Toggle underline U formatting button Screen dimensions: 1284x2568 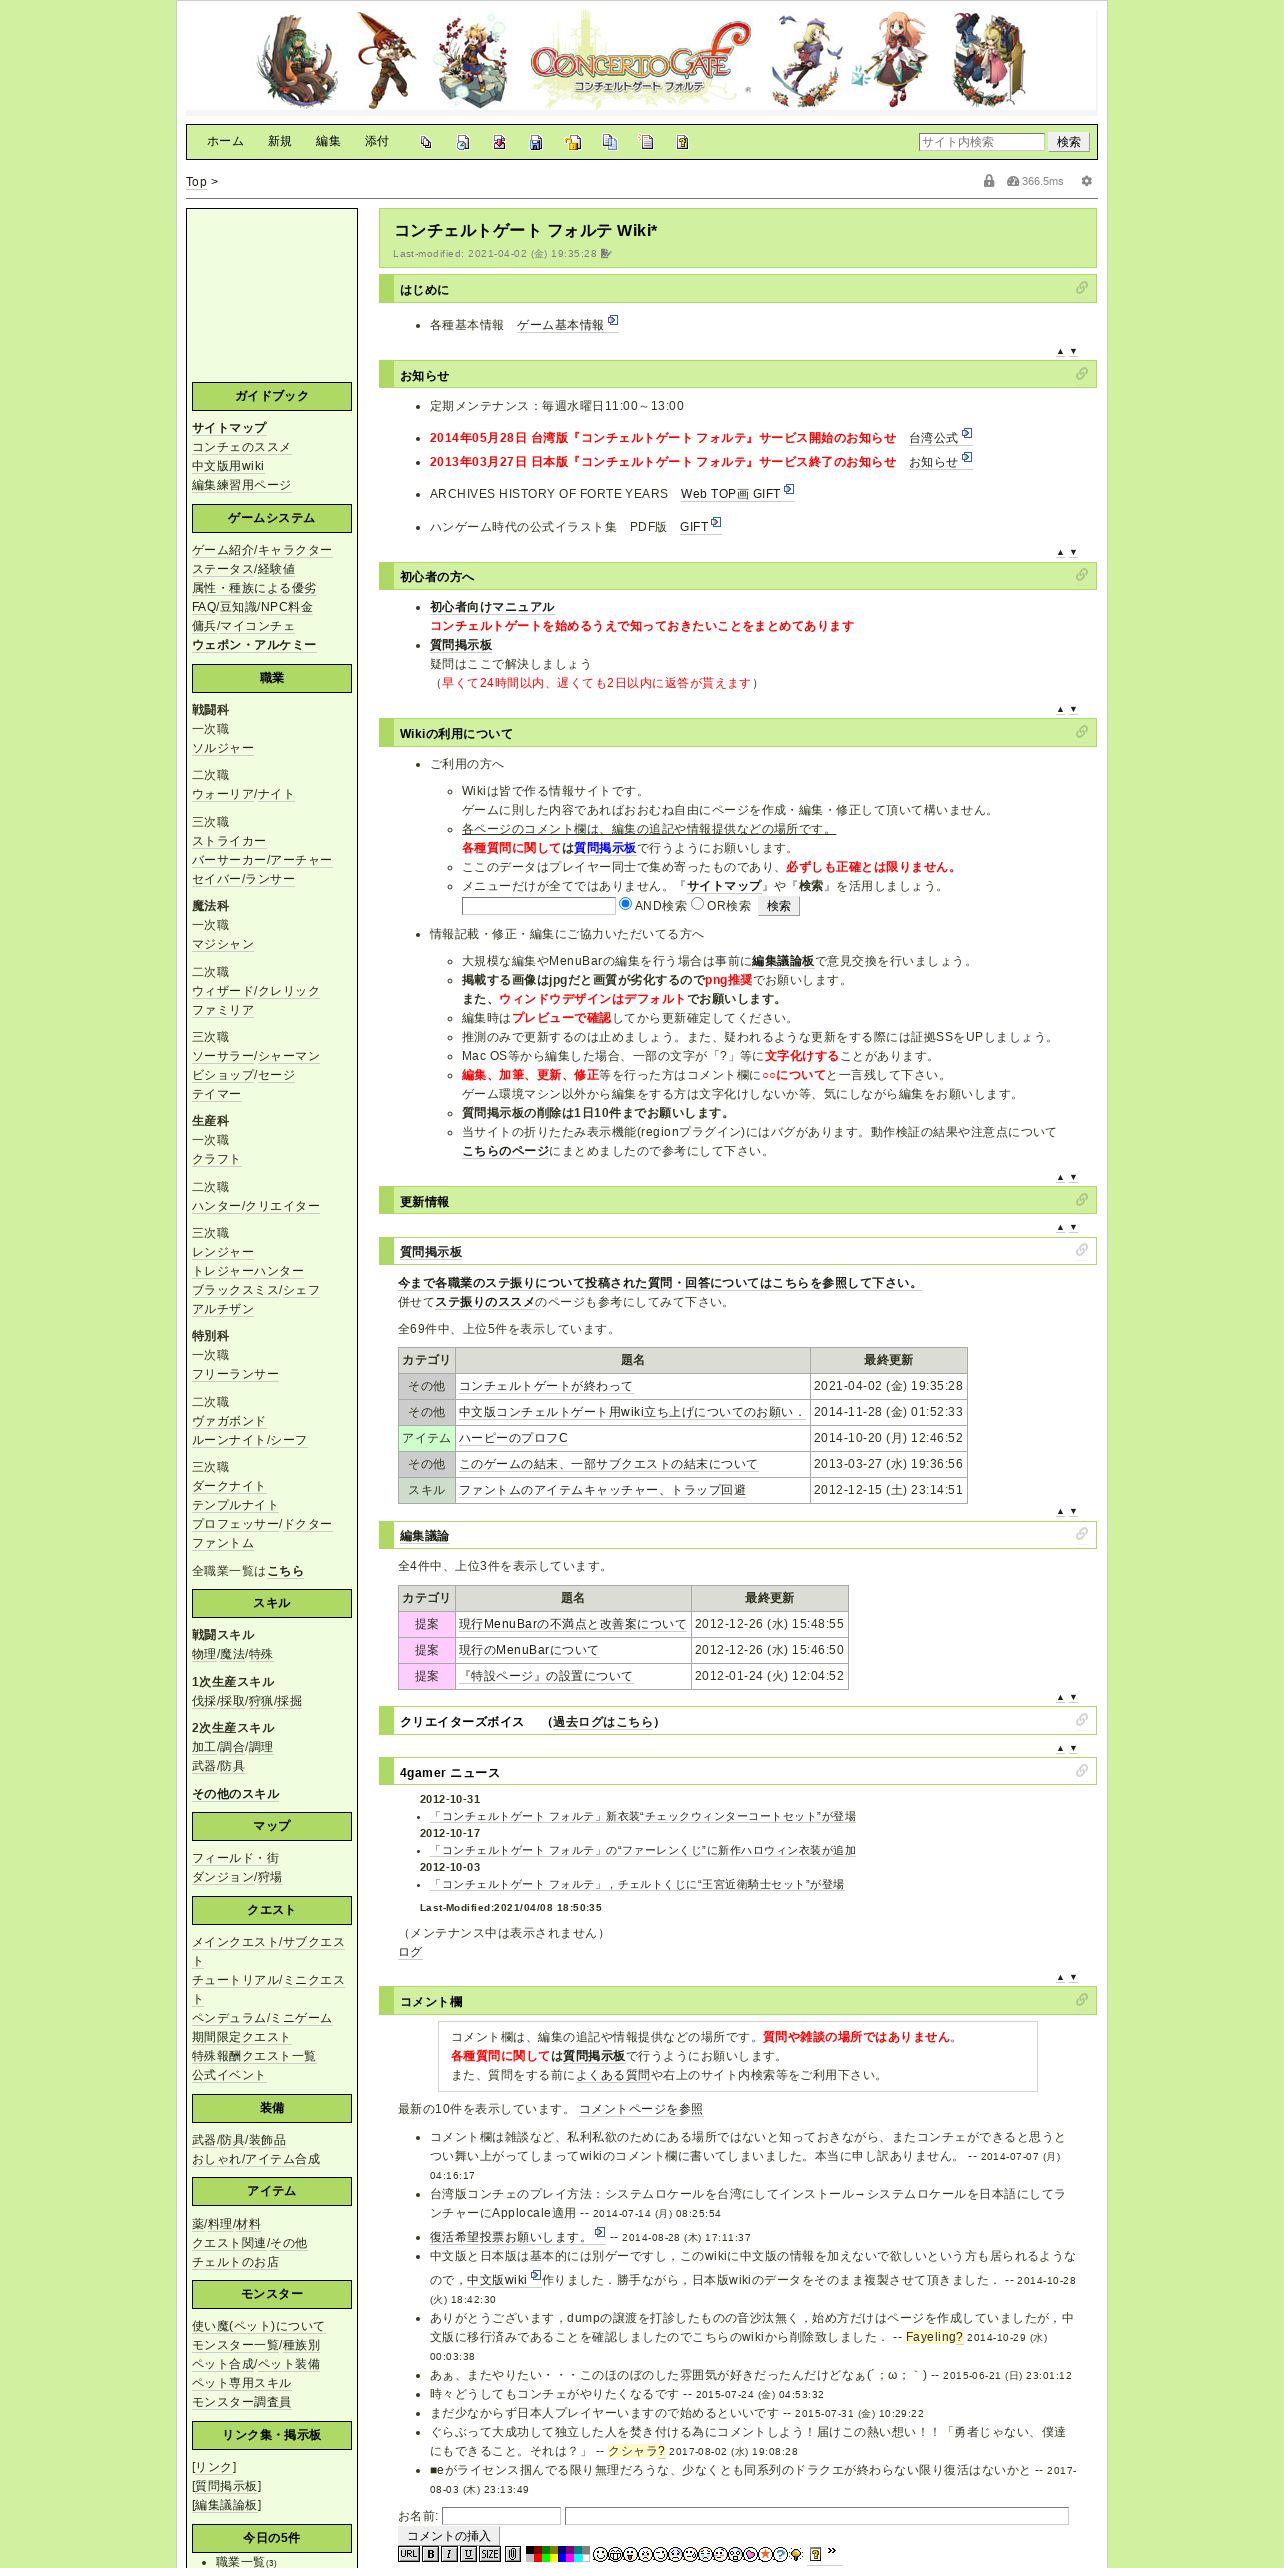[469, 2554]
